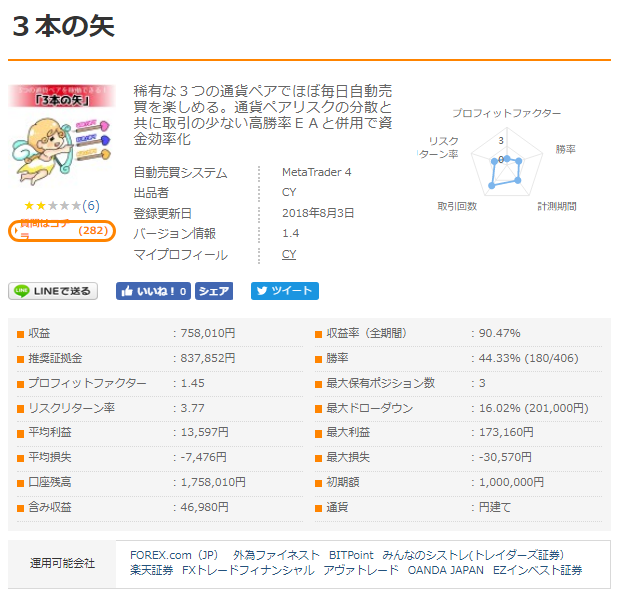Click the 計測期間 radar chart label
The image size is (627, 607).
[x=557, y=206]
